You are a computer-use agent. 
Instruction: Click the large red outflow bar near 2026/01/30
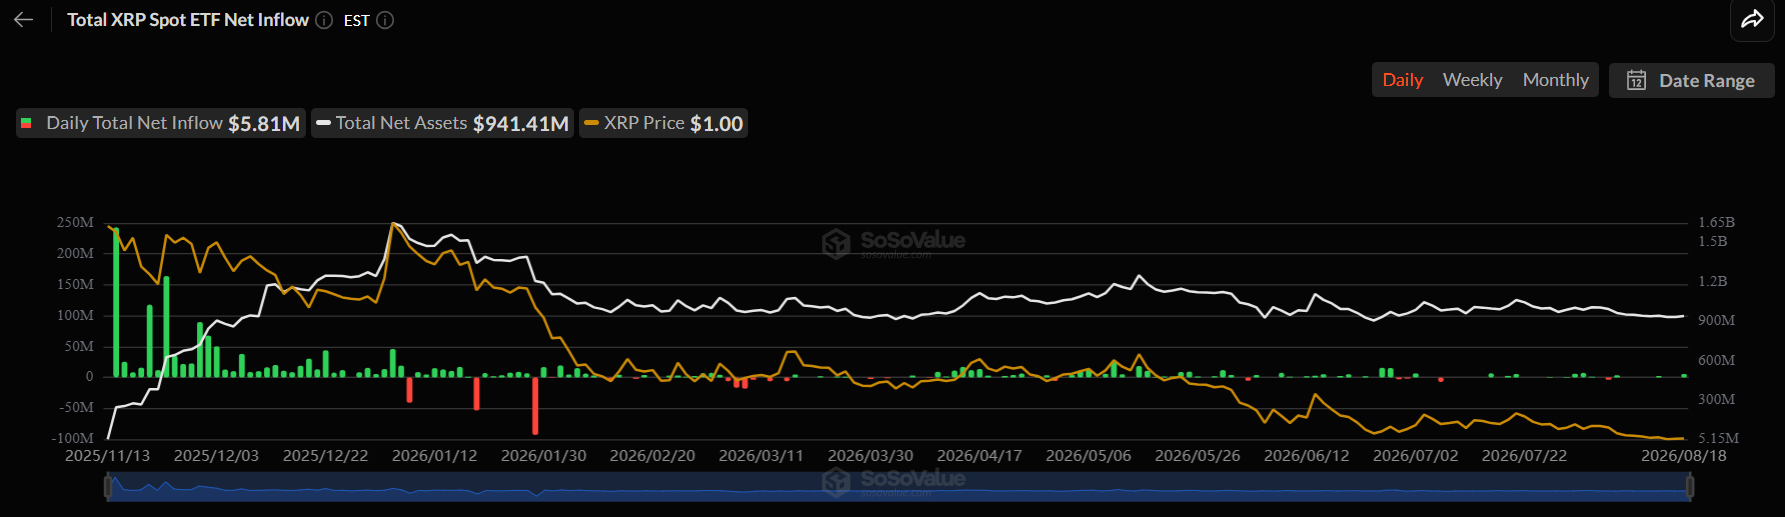point(535,405)
